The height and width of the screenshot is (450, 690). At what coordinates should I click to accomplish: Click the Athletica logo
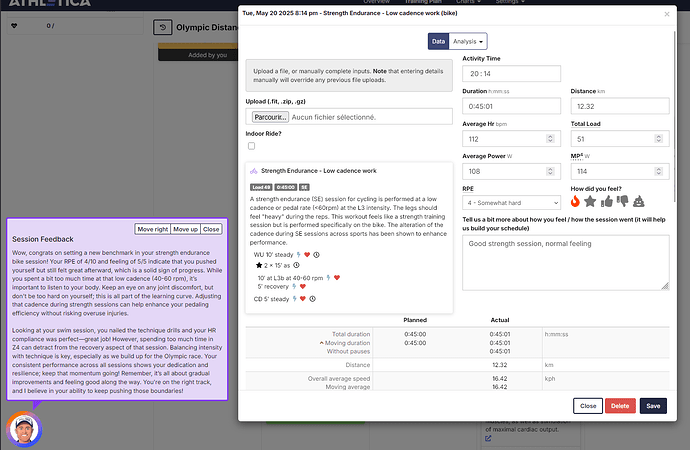point(50,3)
